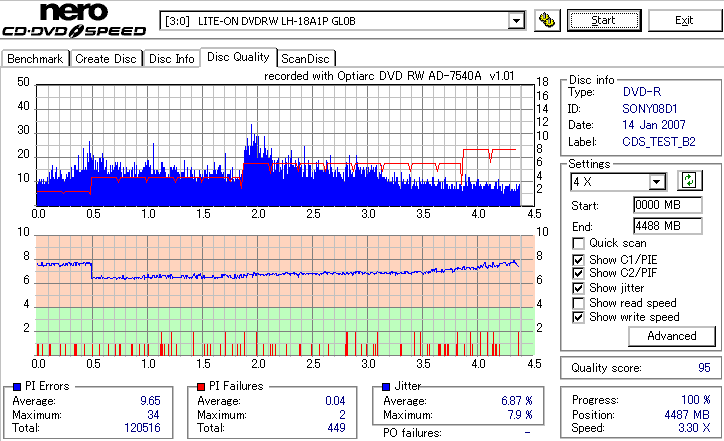Click the green refresh speed icon
Screen dimensions: 724x441
(x=689, y=181)
